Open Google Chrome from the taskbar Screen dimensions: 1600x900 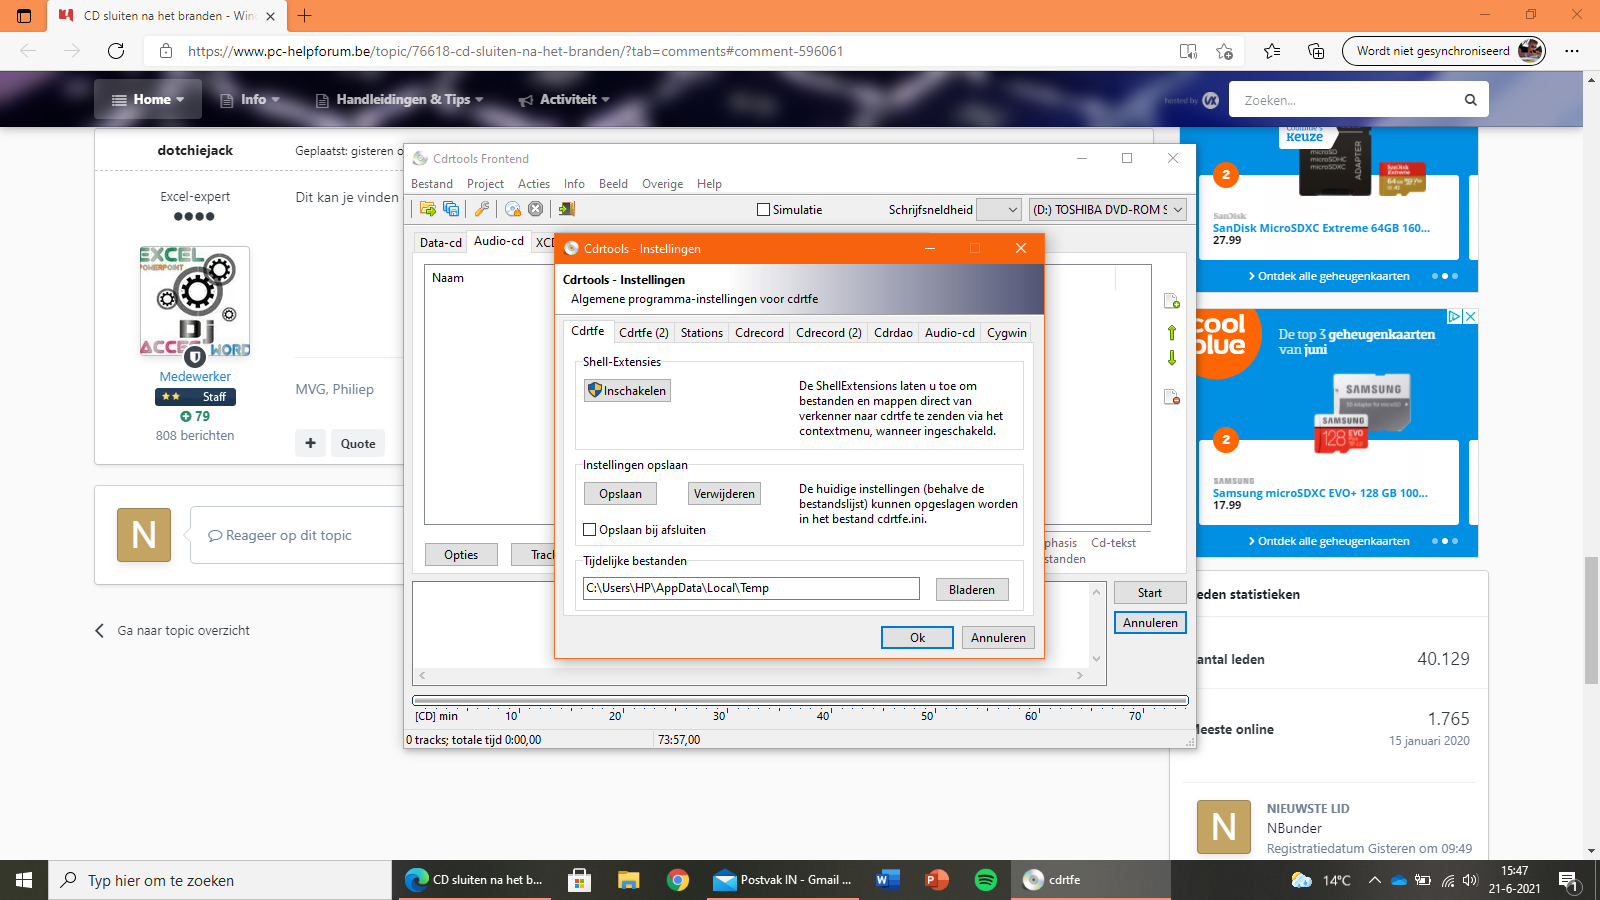coord(678,880)
